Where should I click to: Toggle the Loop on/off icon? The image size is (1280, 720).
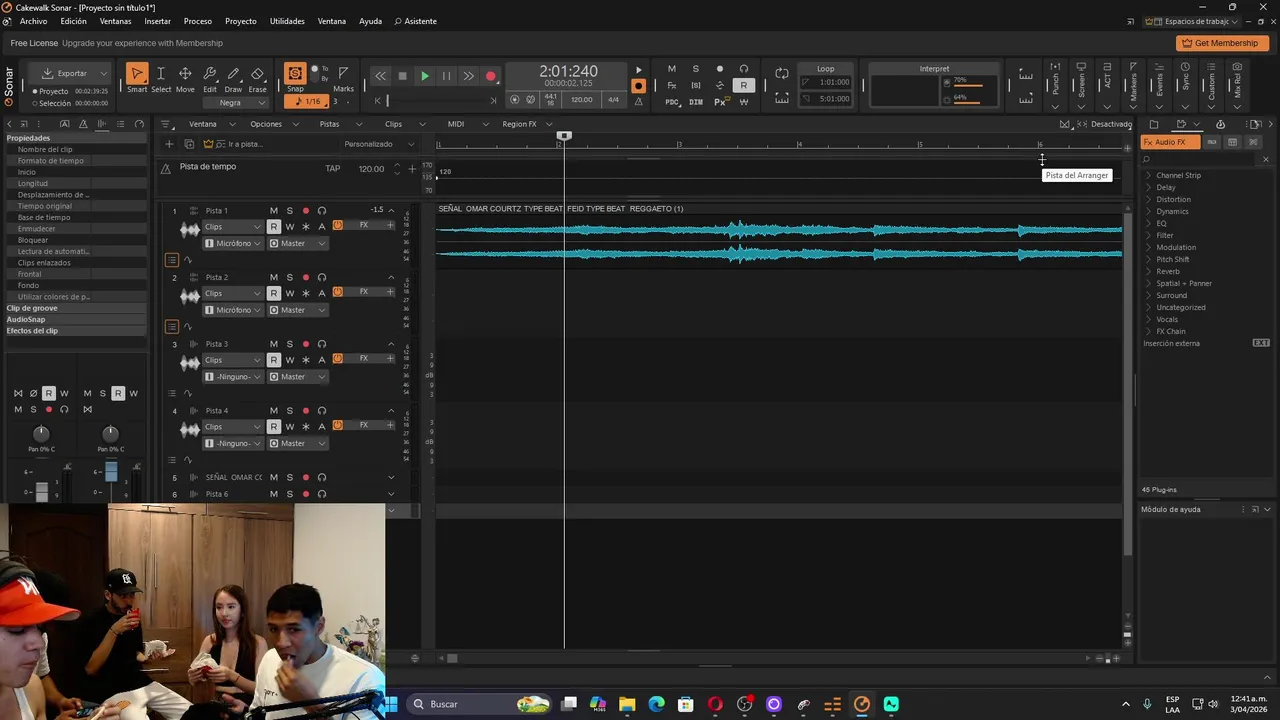pos(782,74)
